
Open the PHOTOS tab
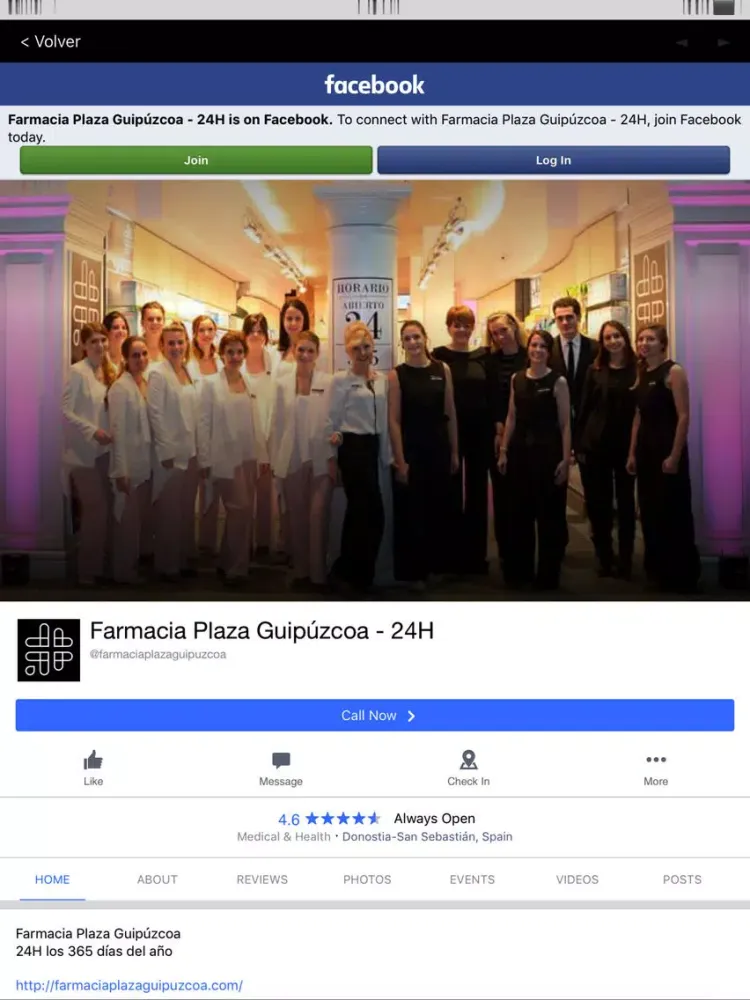pos(367,879)
